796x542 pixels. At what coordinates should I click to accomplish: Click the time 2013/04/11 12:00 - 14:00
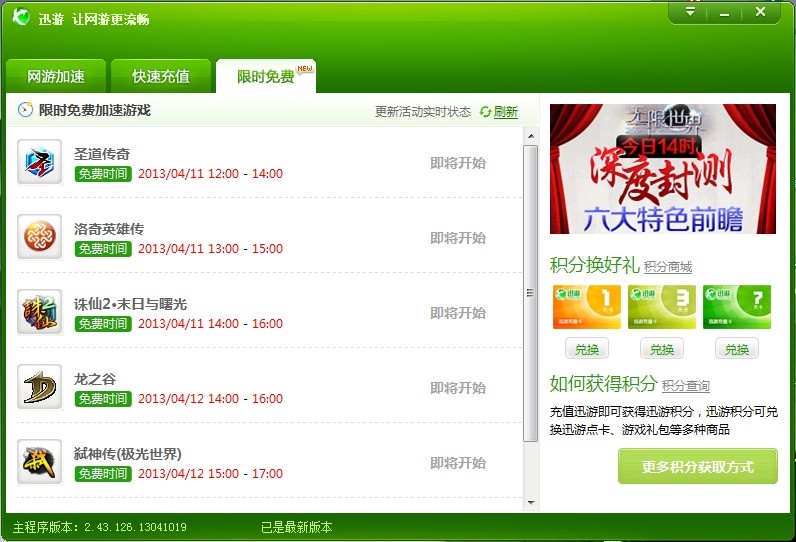point(210,174)
